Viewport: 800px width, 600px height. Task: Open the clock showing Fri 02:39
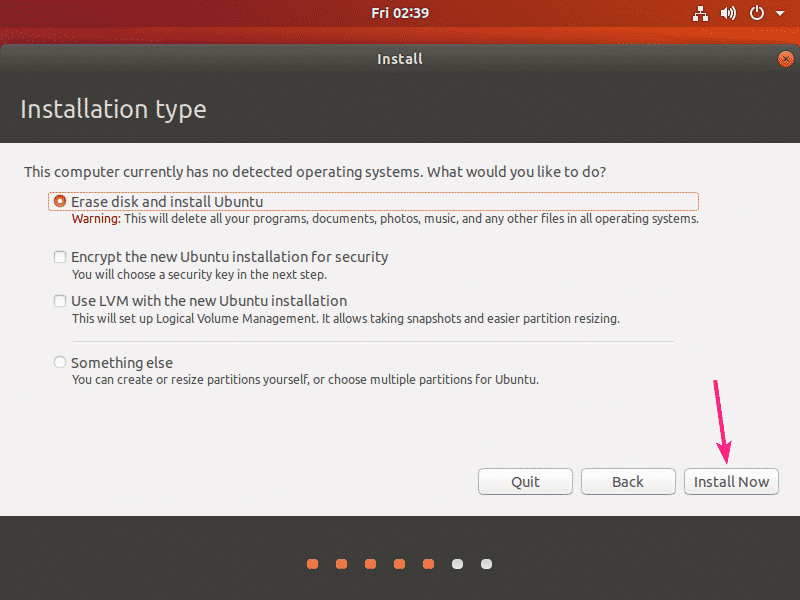click(399, 13)
